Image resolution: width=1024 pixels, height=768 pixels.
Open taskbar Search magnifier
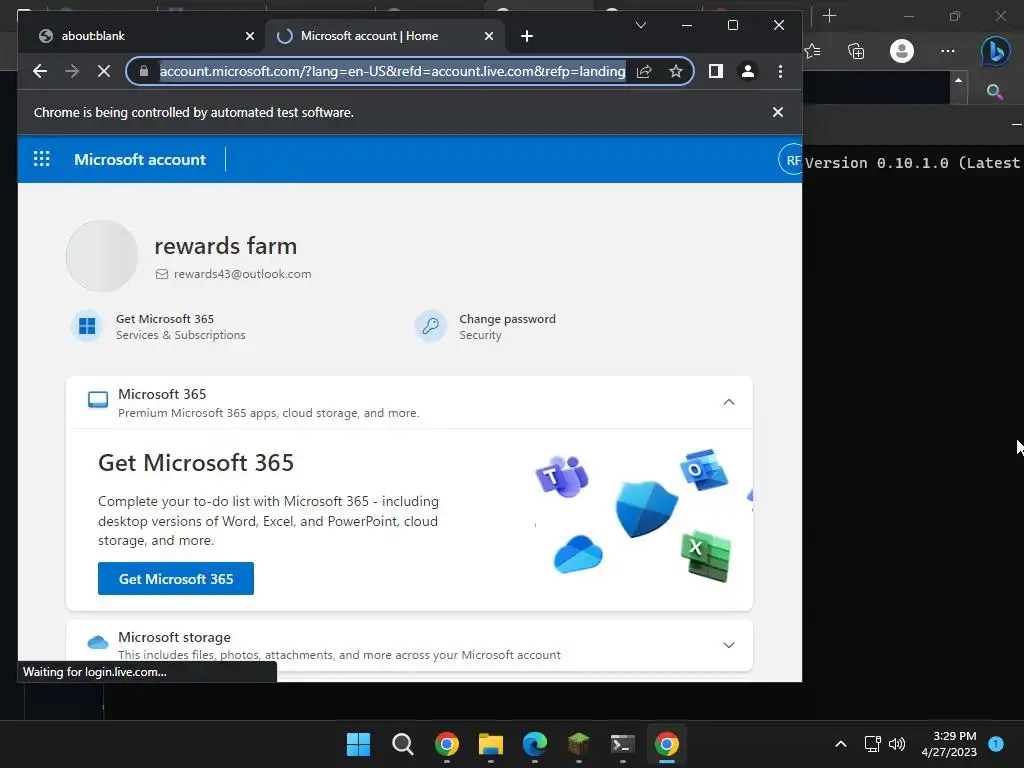[403, 744]
